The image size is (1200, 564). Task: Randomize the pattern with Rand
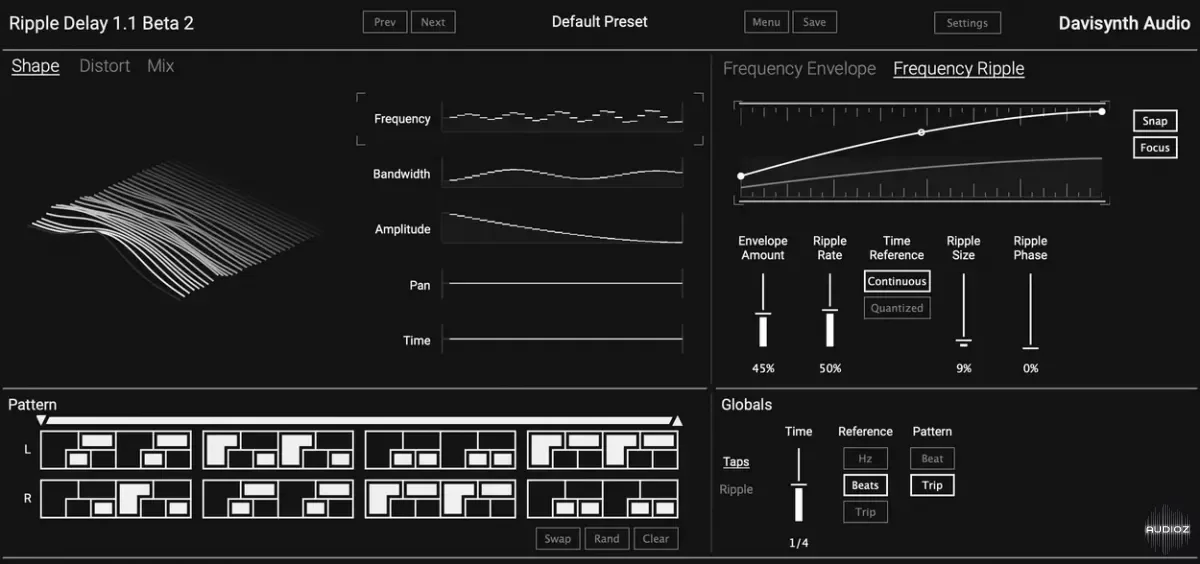click(607, 539)
